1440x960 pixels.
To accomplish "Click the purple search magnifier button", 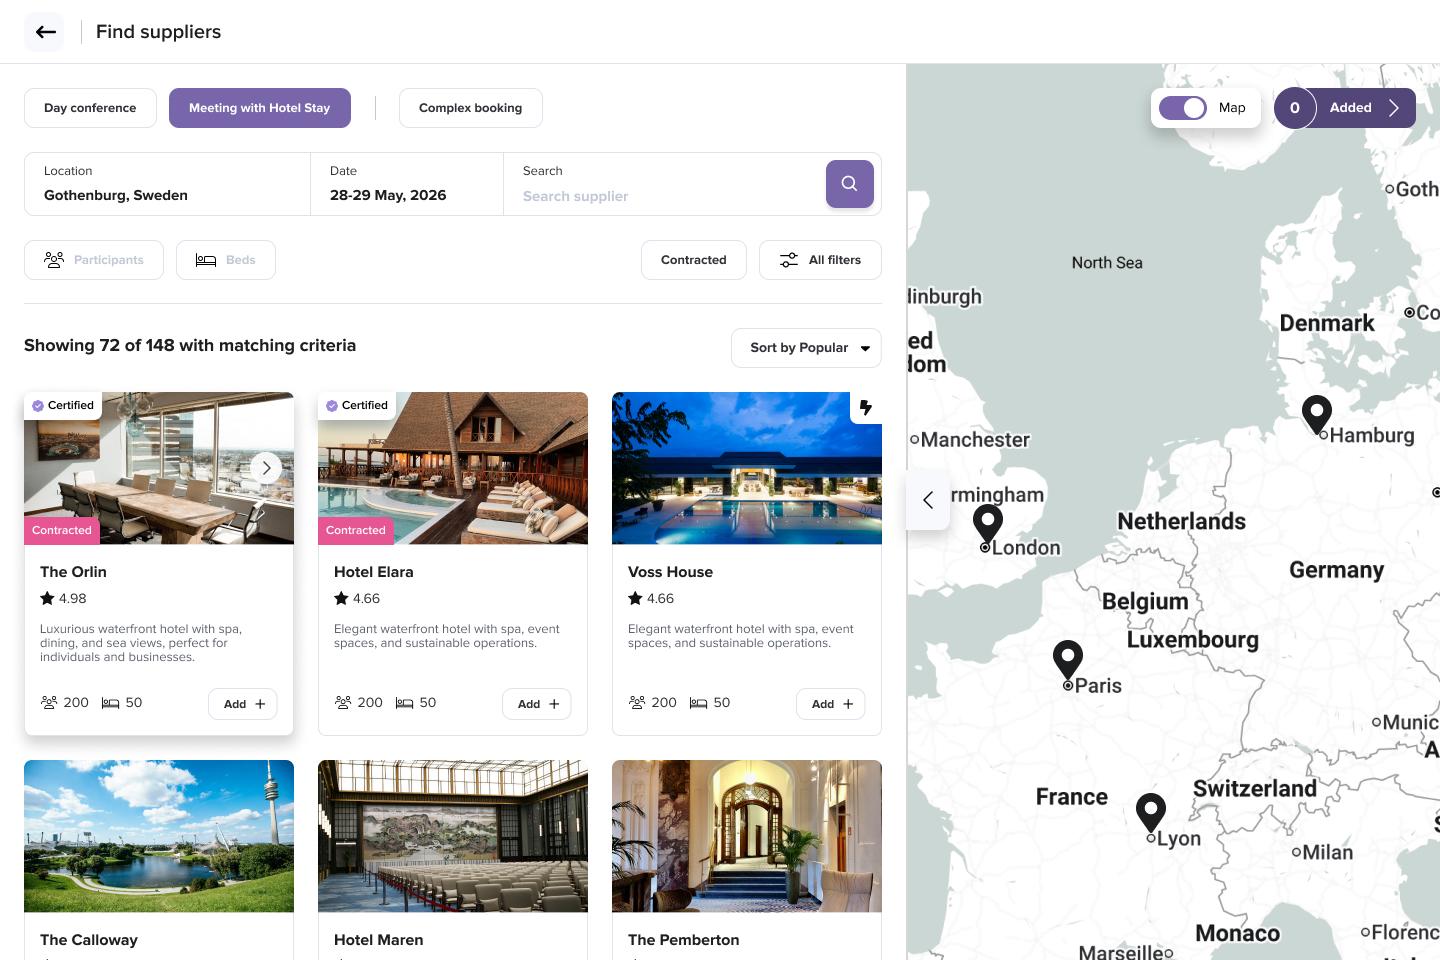I will 850,184.
